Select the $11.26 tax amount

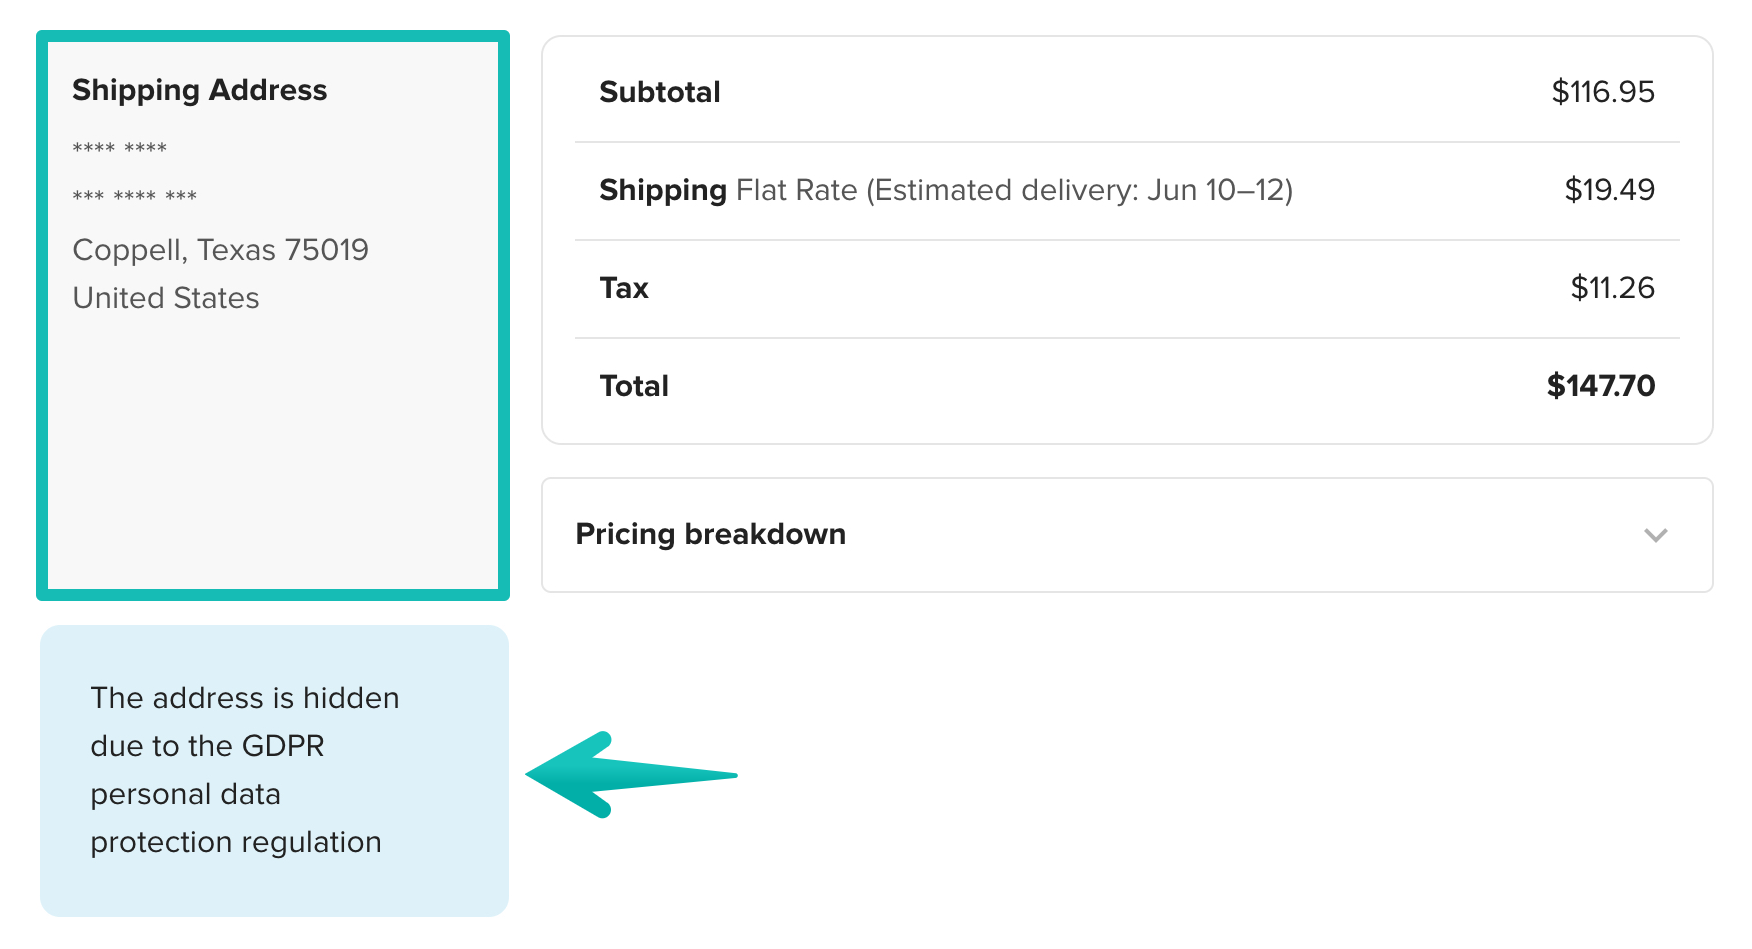1613,288
